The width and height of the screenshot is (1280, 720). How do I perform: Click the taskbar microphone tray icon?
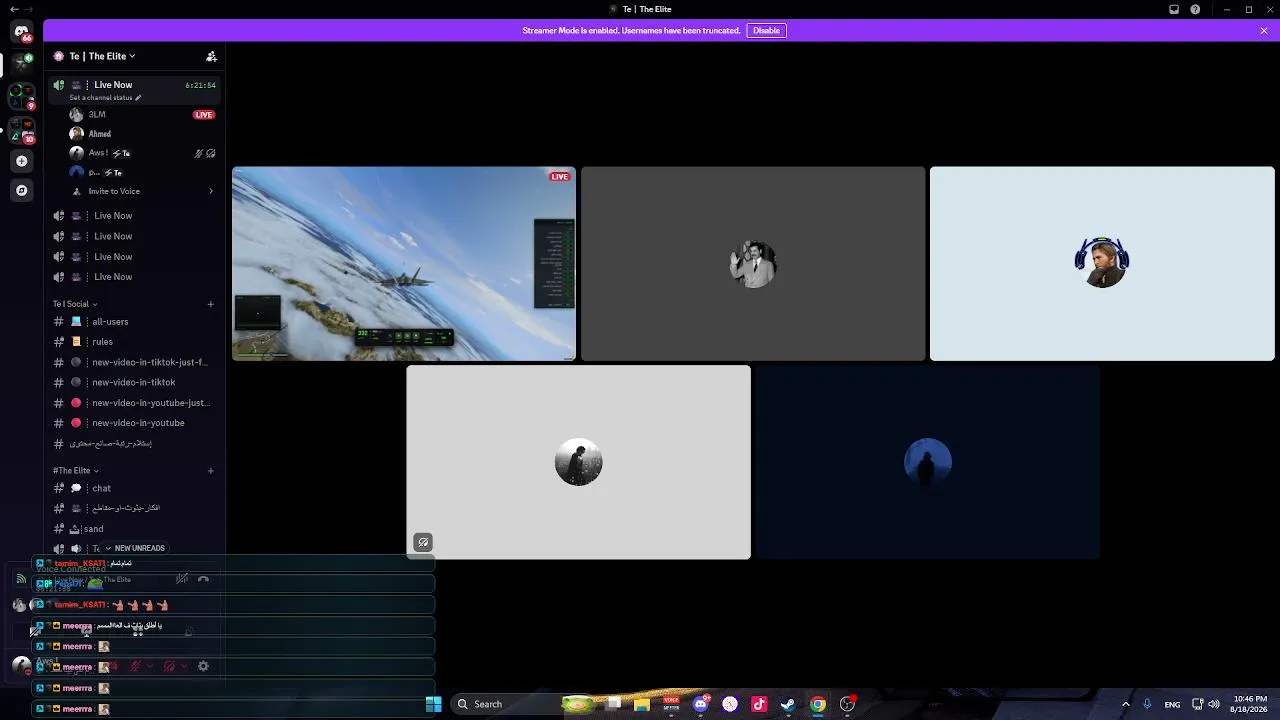(x=1147, y=704)
